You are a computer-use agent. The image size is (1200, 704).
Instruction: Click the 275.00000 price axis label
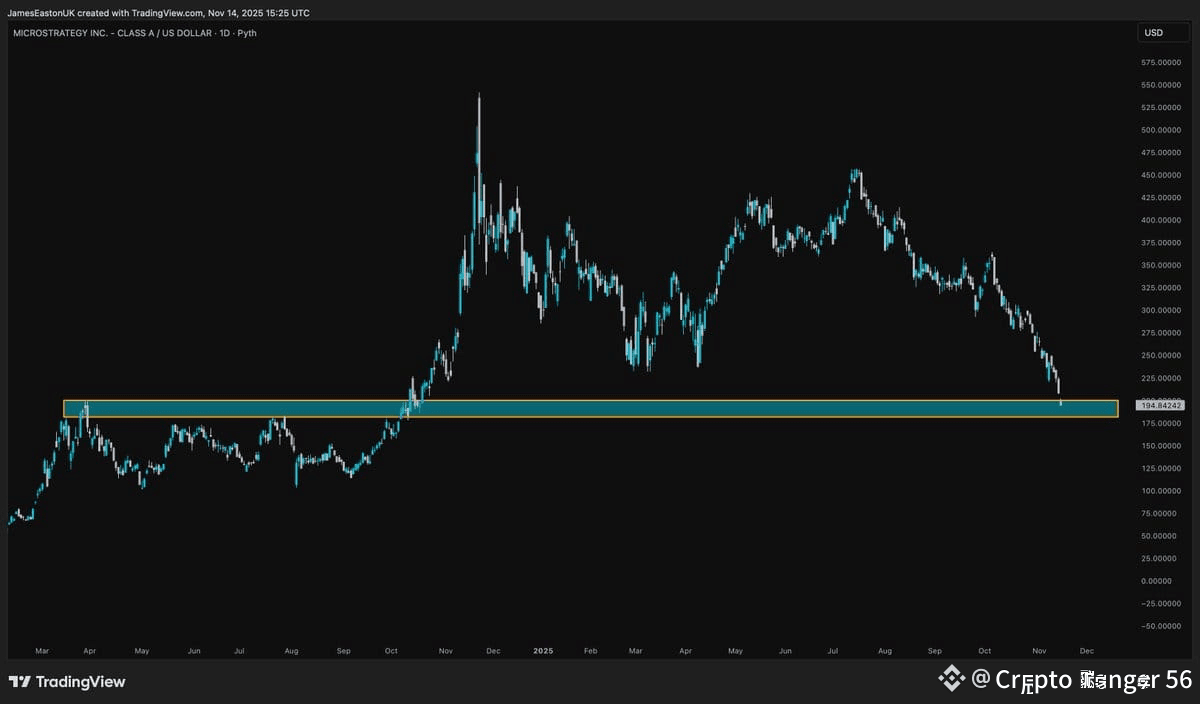click(1162, 332)
